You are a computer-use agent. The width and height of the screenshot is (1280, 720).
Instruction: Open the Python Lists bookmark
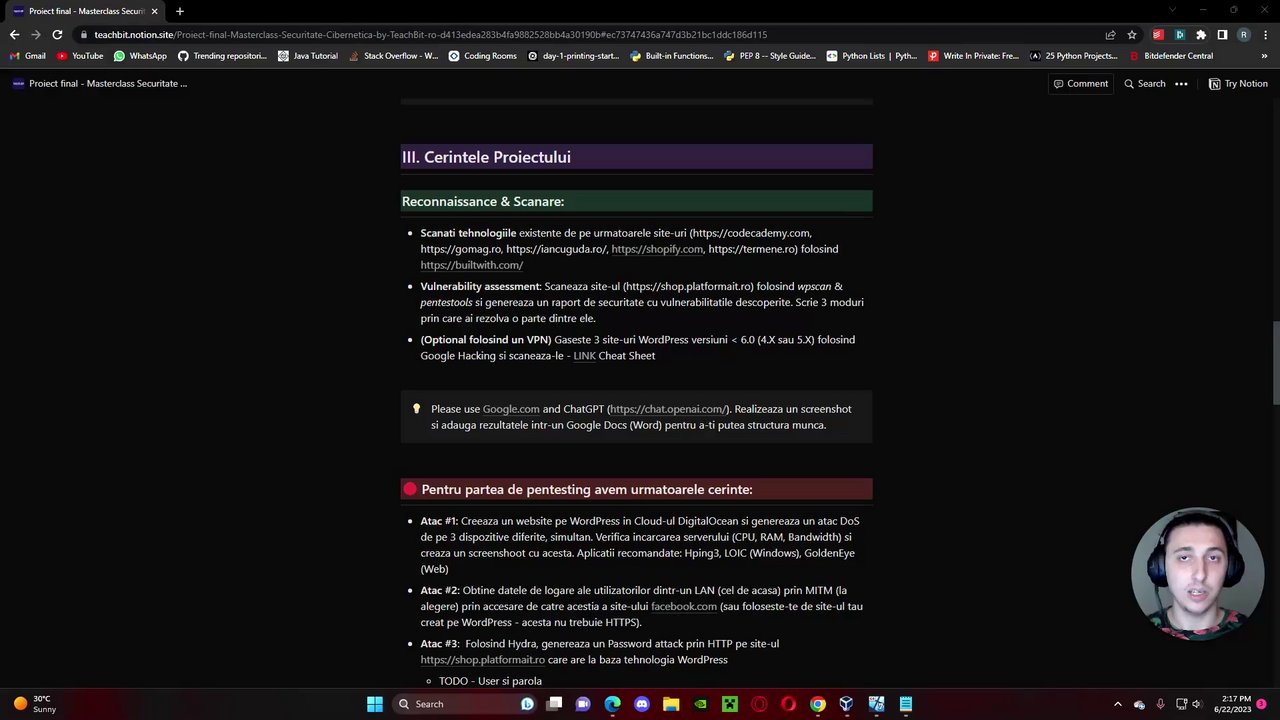[x=871, y=56]
